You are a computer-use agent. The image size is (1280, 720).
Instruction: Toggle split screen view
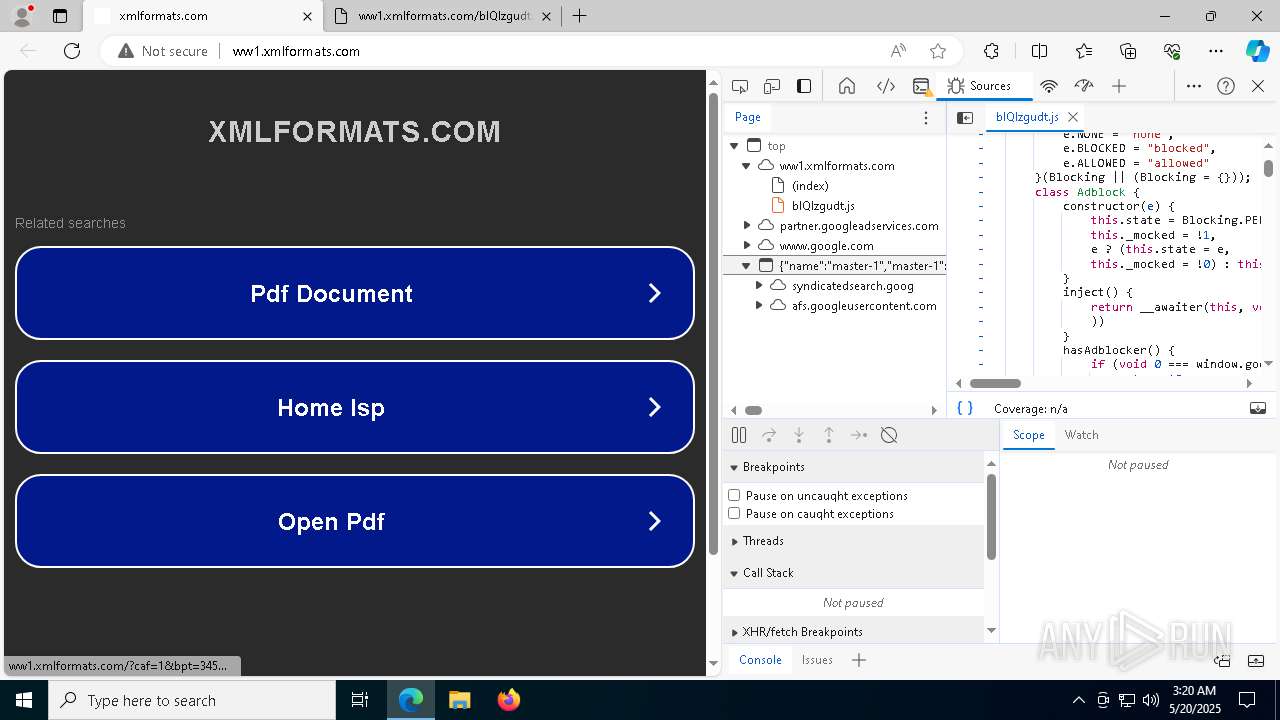coord(1039,51)
